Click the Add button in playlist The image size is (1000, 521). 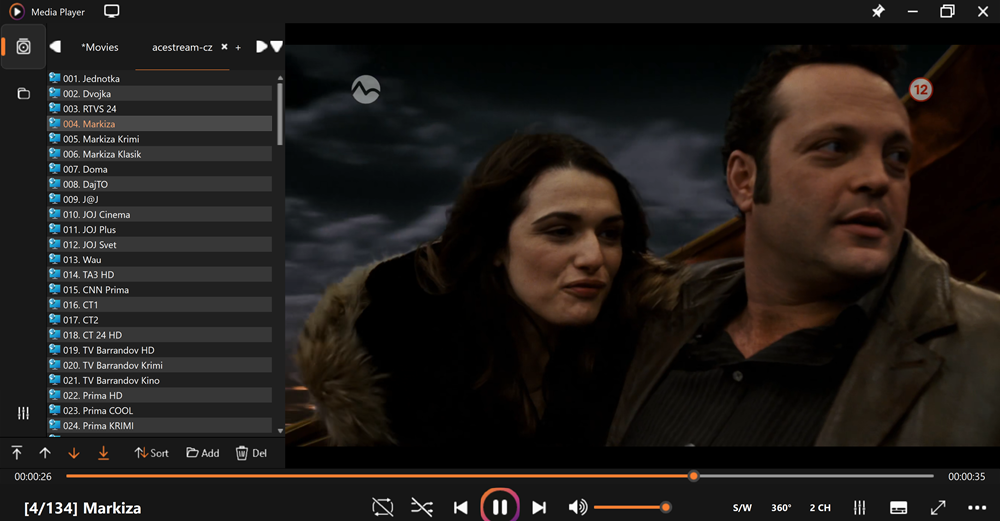(203, 453)
